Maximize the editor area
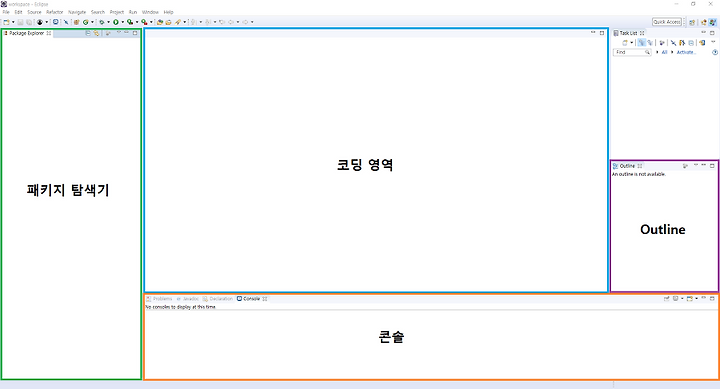This screenshot has height=389, width=720. tap(602, 33)
